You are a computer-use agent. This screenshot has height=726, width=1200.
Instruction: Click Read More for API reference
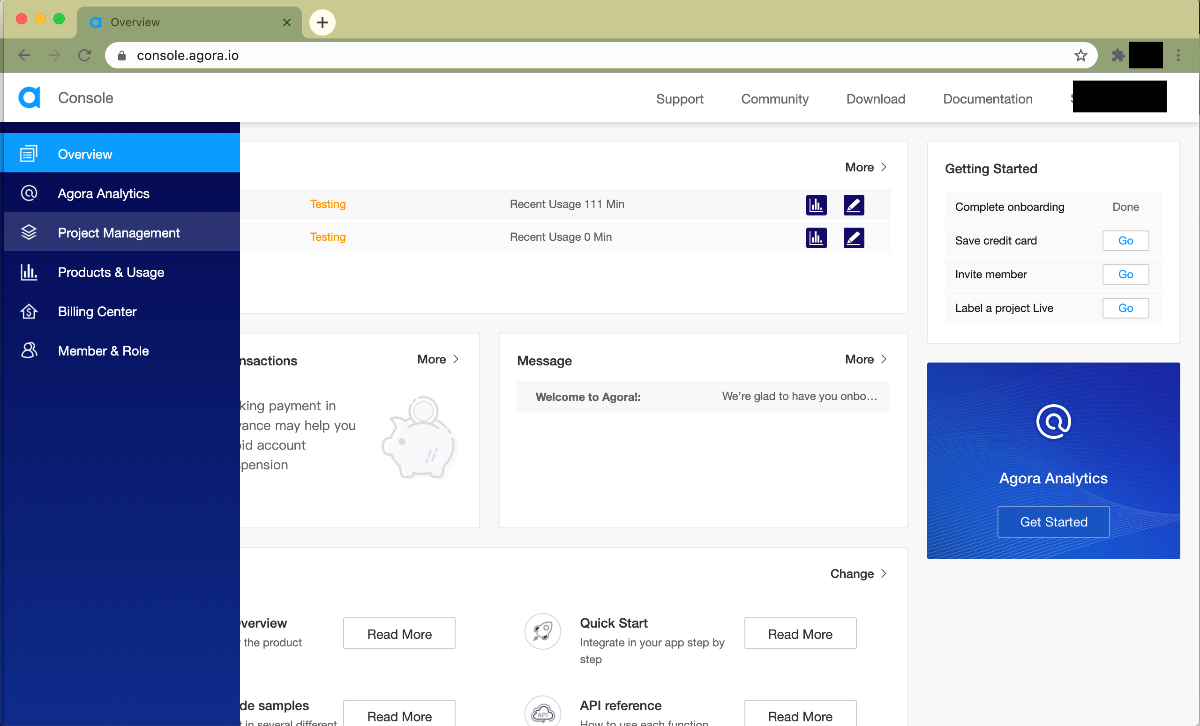click(x=800, y=714)
